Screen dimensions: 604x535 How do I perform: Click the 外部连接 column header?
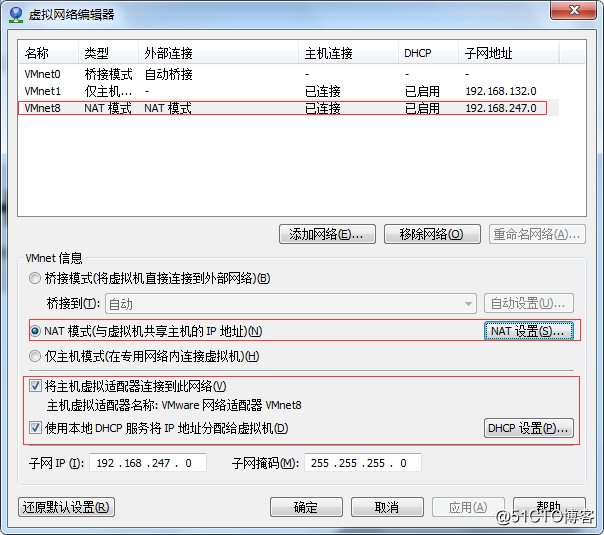coord(218,53)
